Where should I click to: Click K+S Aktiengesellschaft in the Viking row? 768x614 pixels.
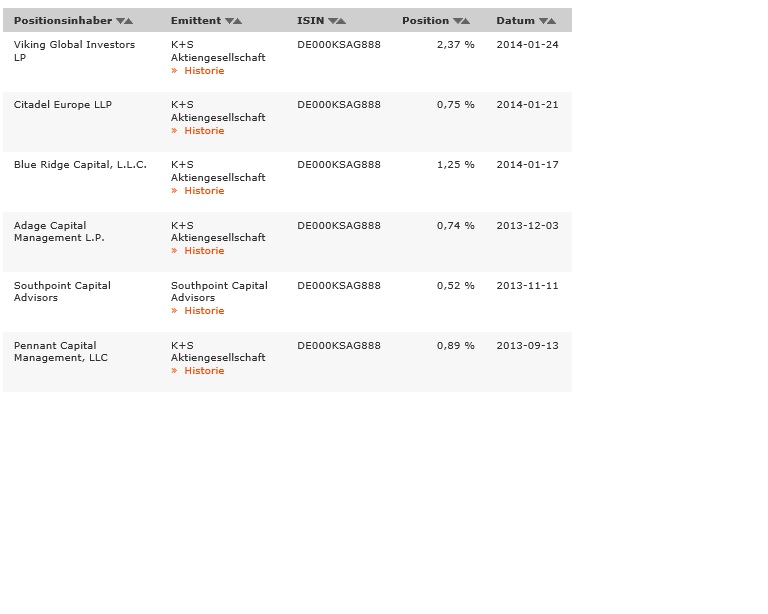click(x=218, y=51)
